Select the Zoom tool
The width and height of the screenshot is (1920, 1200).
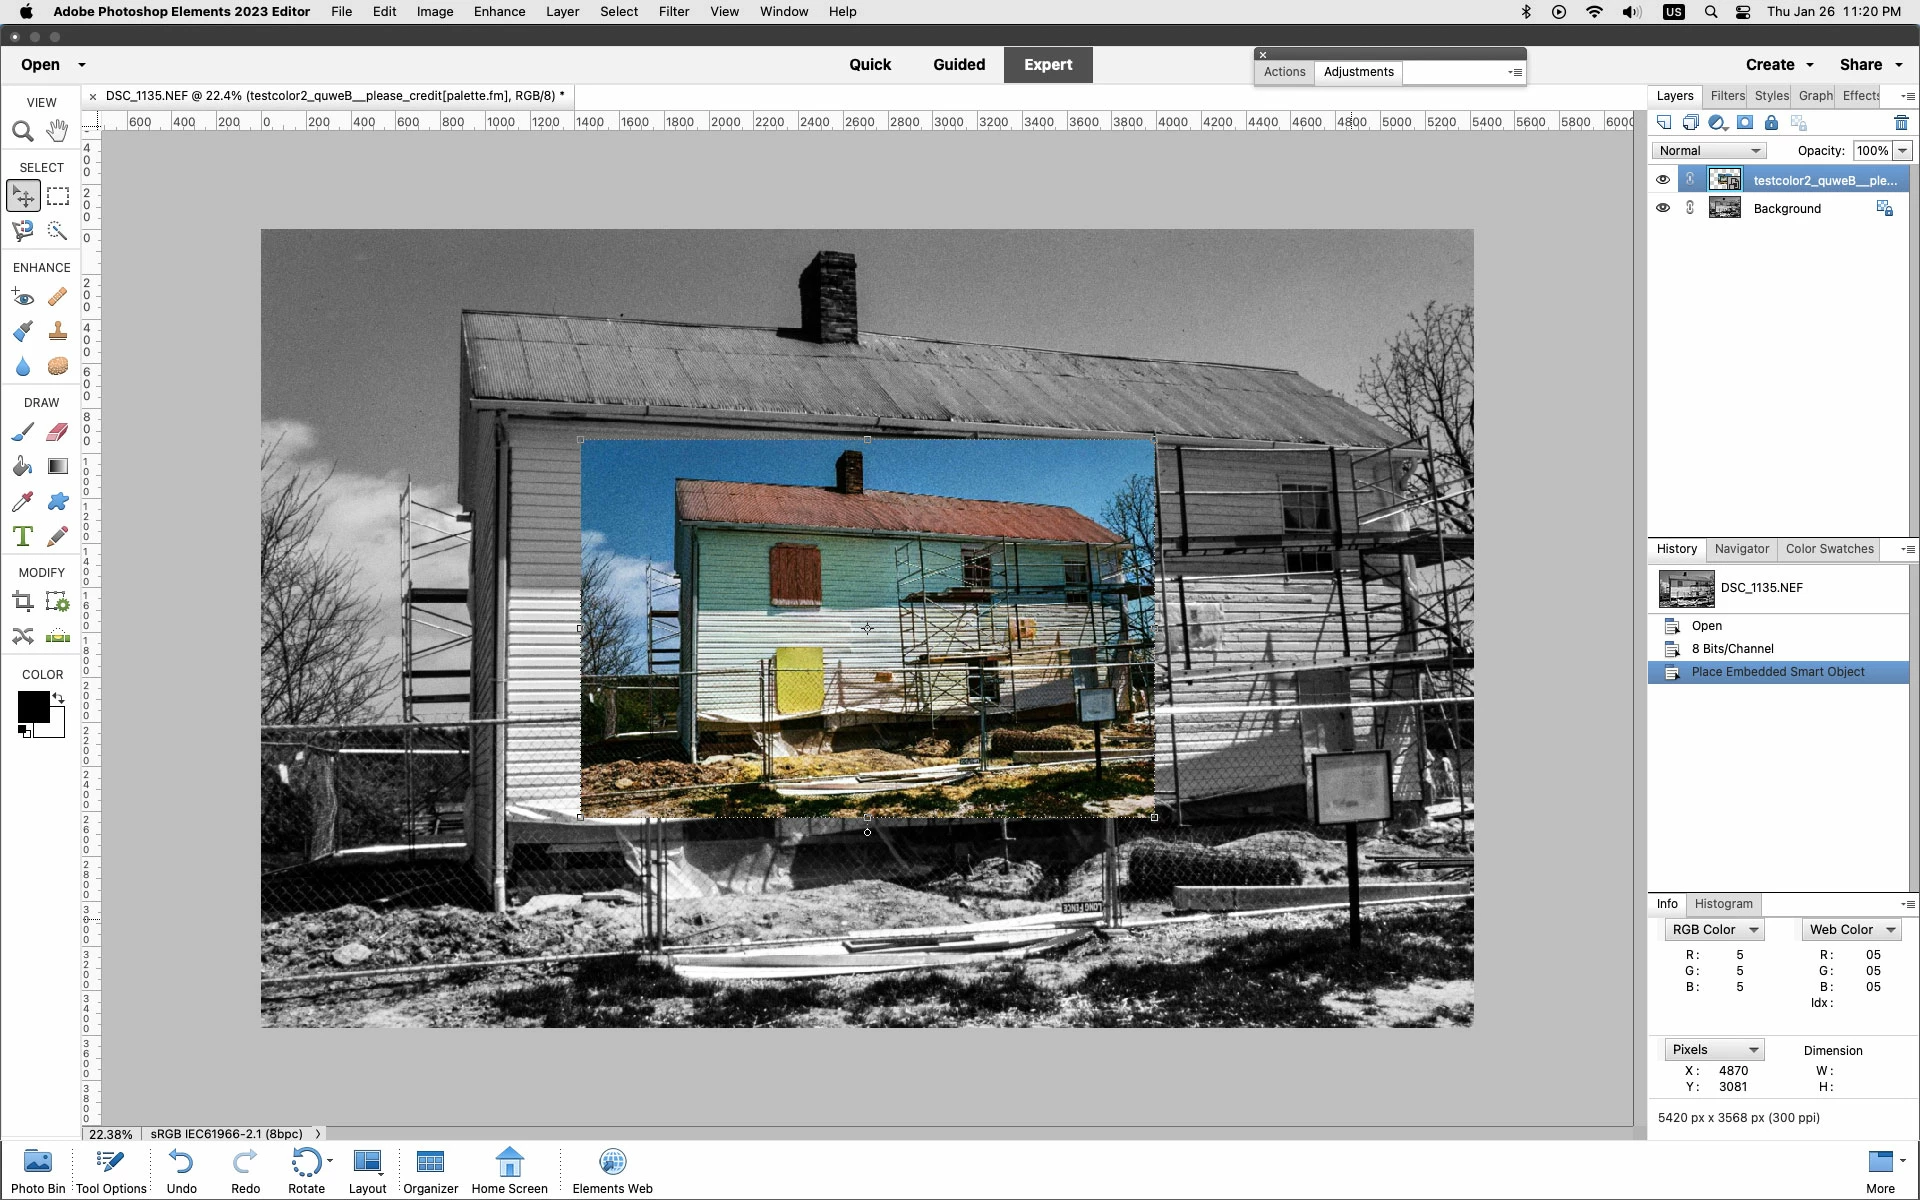tap(23, 131)
